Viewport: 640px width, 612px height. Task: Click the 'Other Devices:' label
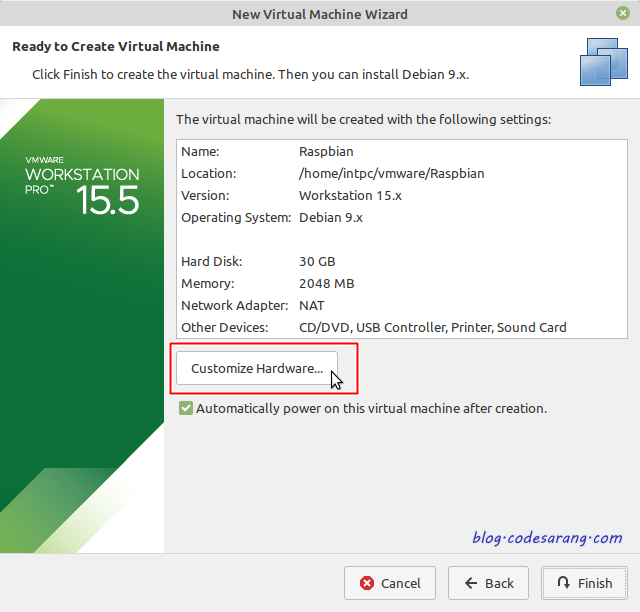point(225,327)
